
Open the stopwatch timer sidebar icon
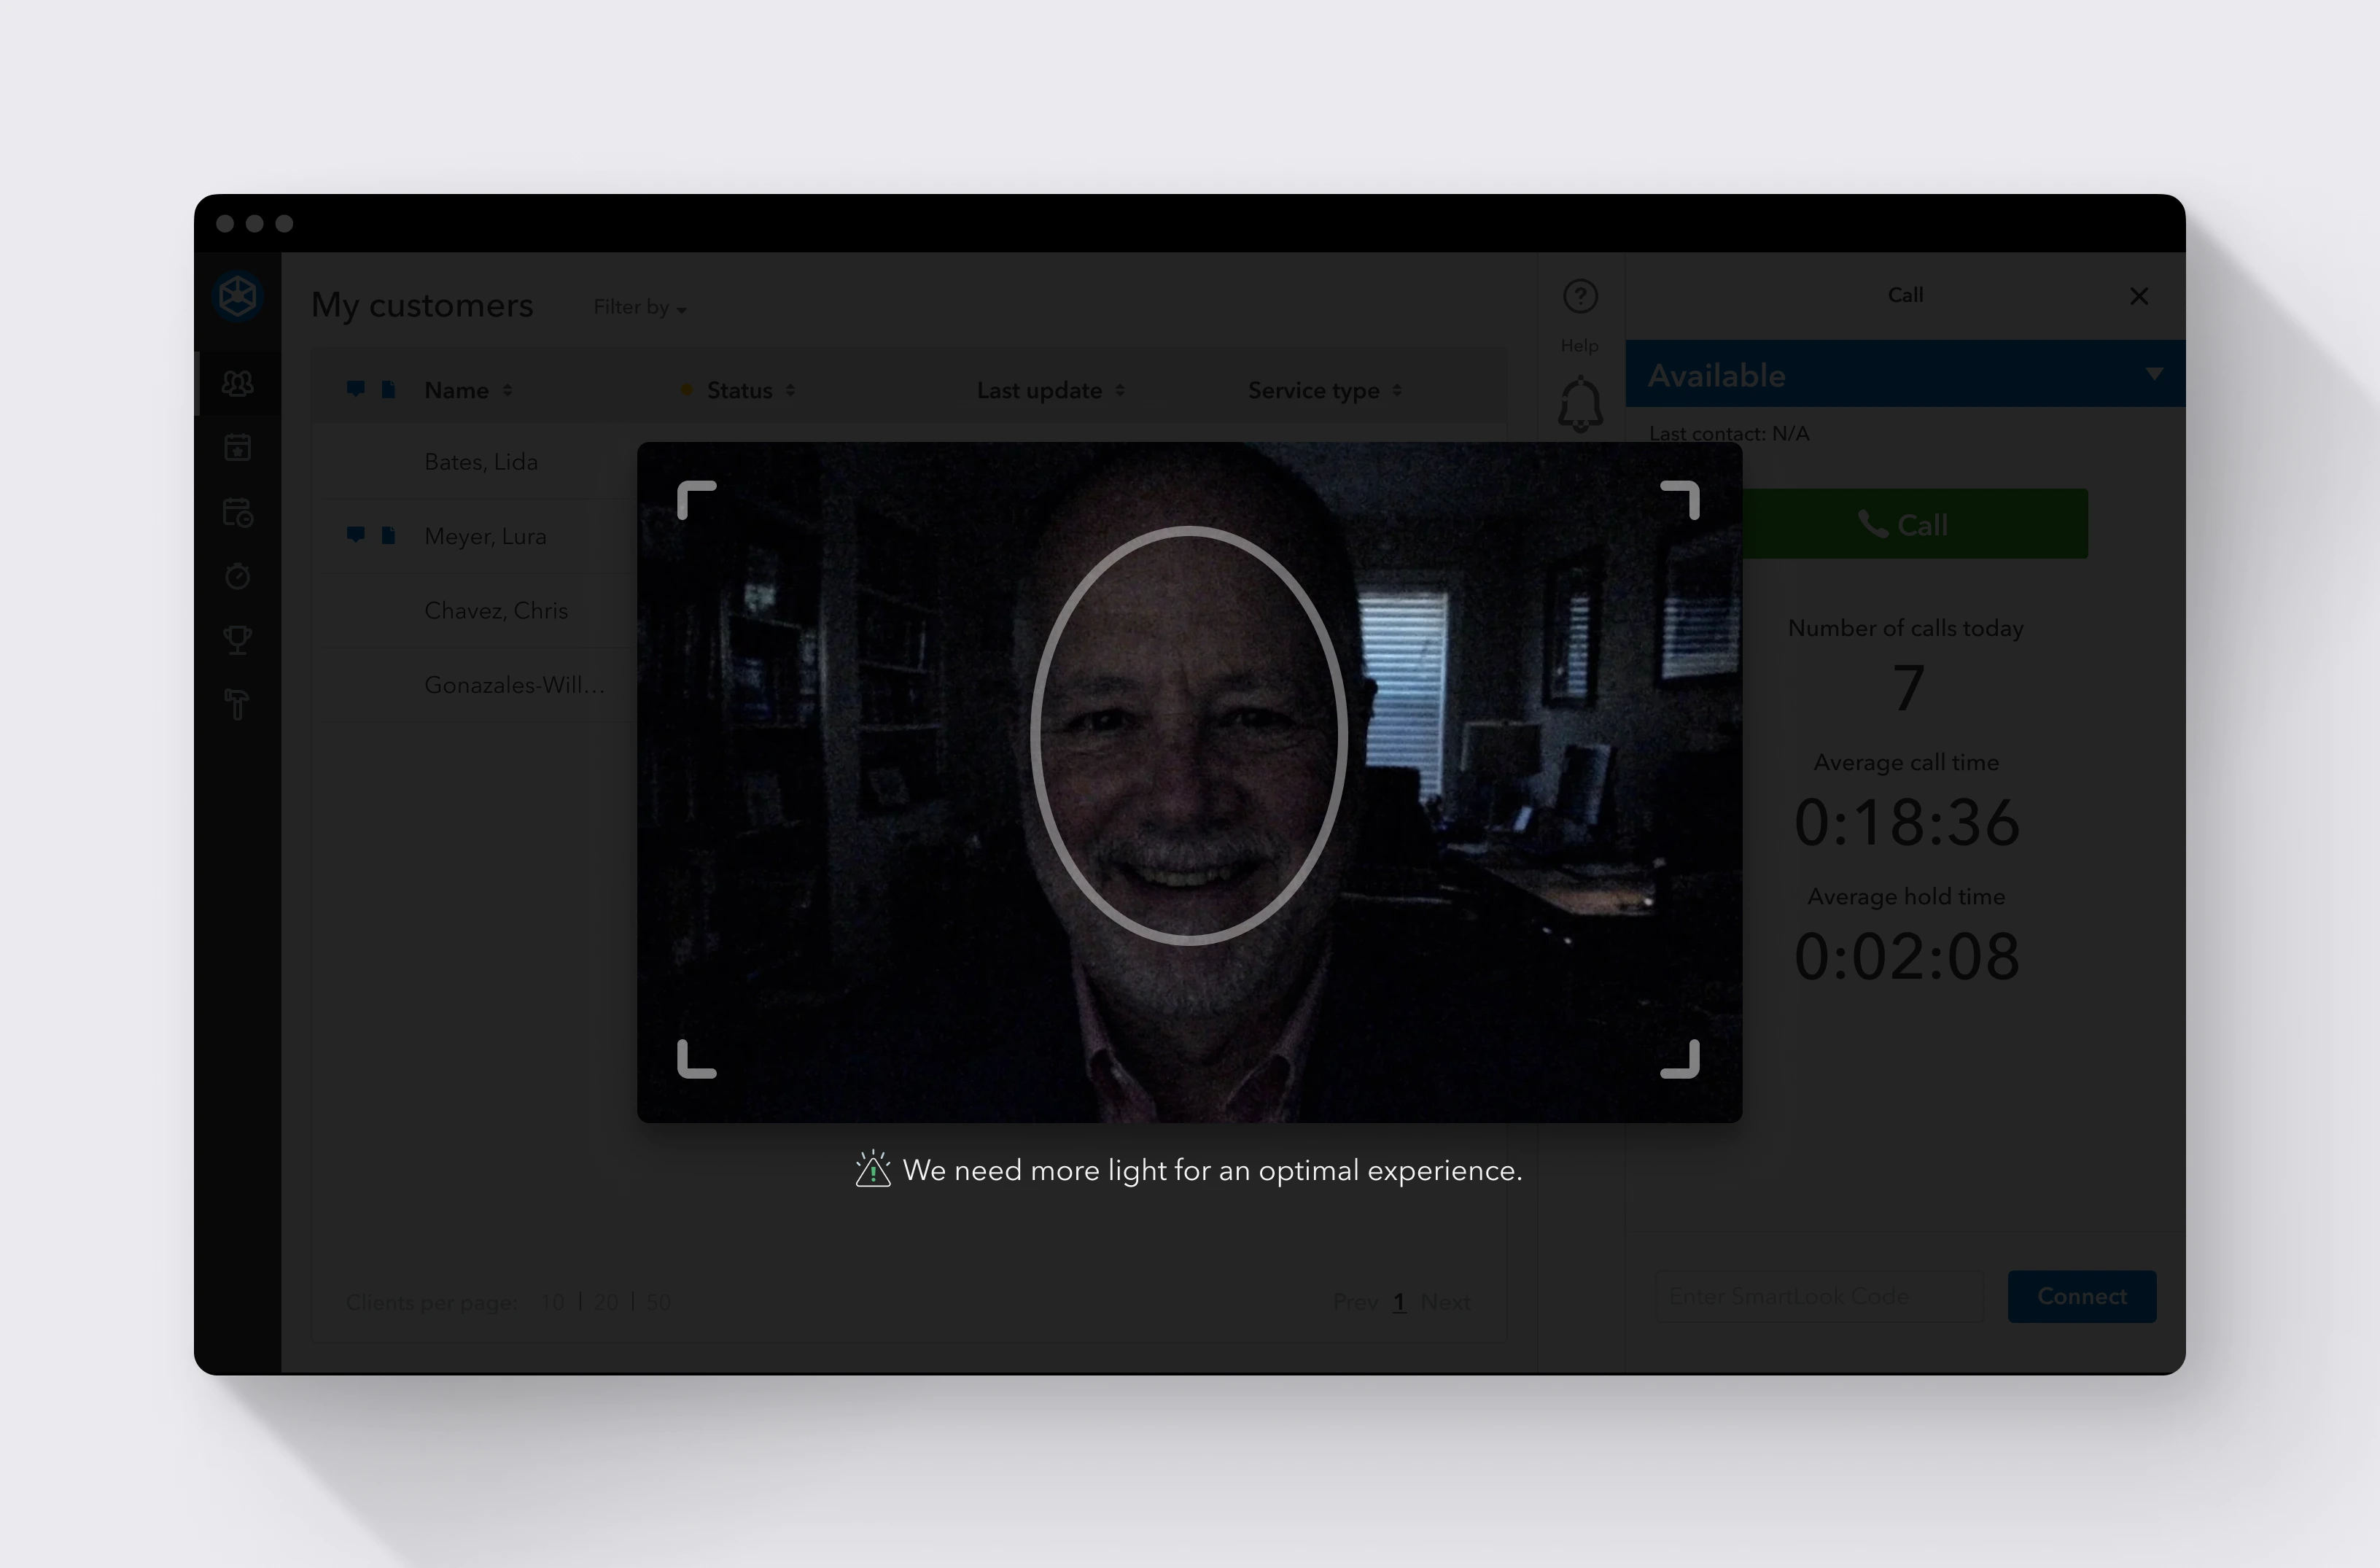coord(238,576)
